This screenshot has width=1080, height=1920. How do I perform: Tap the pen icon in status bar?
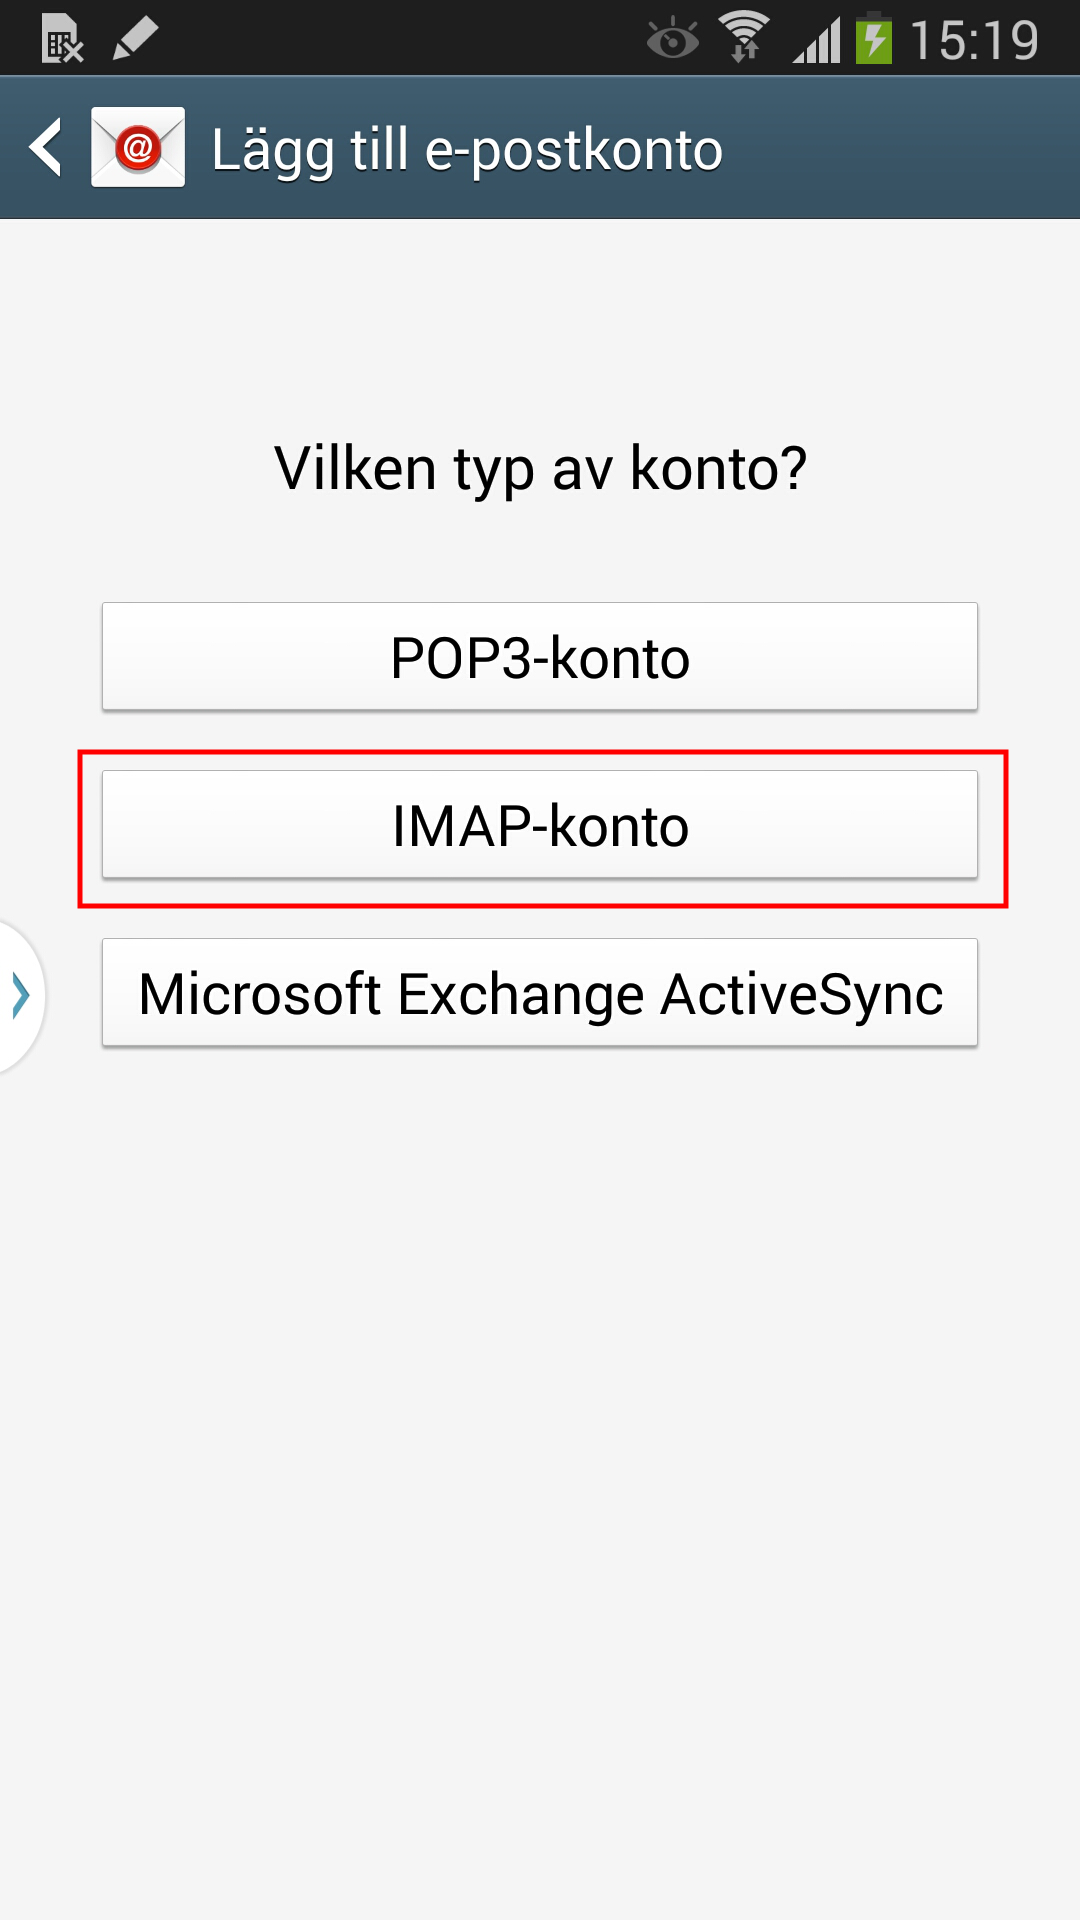coord(136,39)
